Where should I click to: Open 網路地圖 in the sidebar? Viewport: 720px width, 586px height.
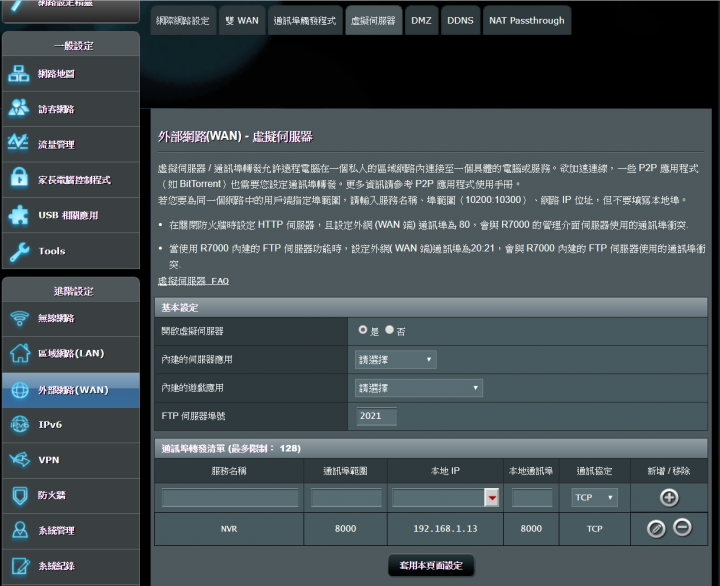tap(70, 74)
